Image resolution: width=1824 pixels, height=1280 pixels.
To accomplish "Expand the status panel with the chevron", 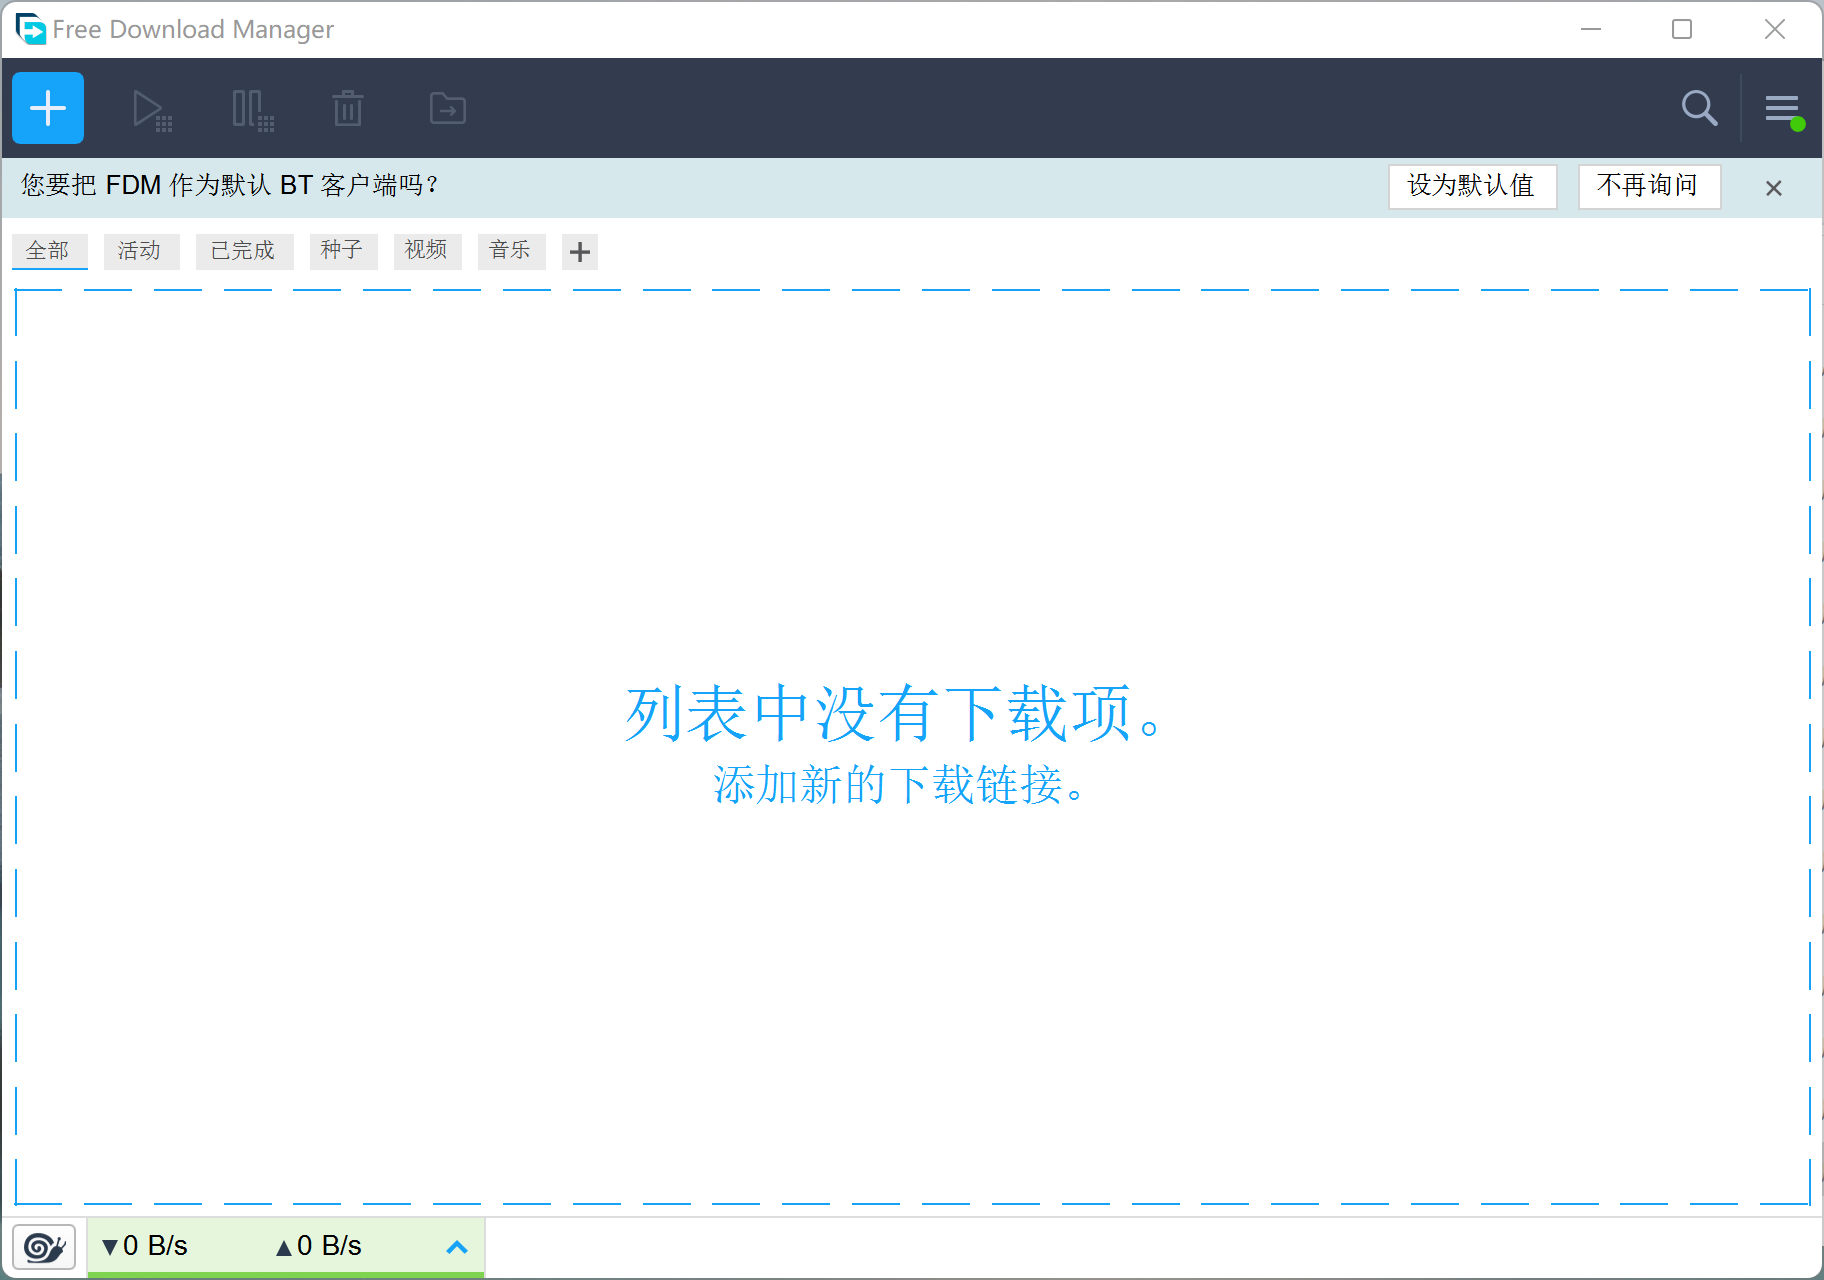I will 457,1247.
